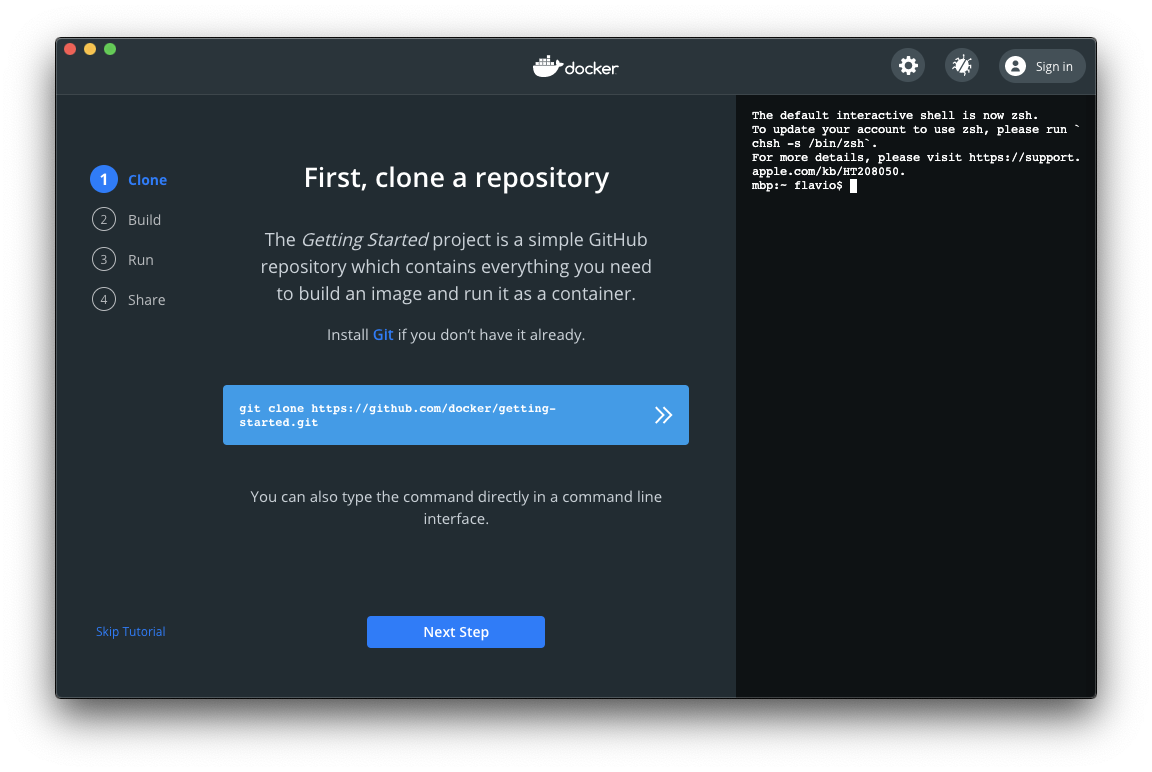Select the highlighted step 1 circle
This screenshot has width=1152, height=772.
click(103, 180)
